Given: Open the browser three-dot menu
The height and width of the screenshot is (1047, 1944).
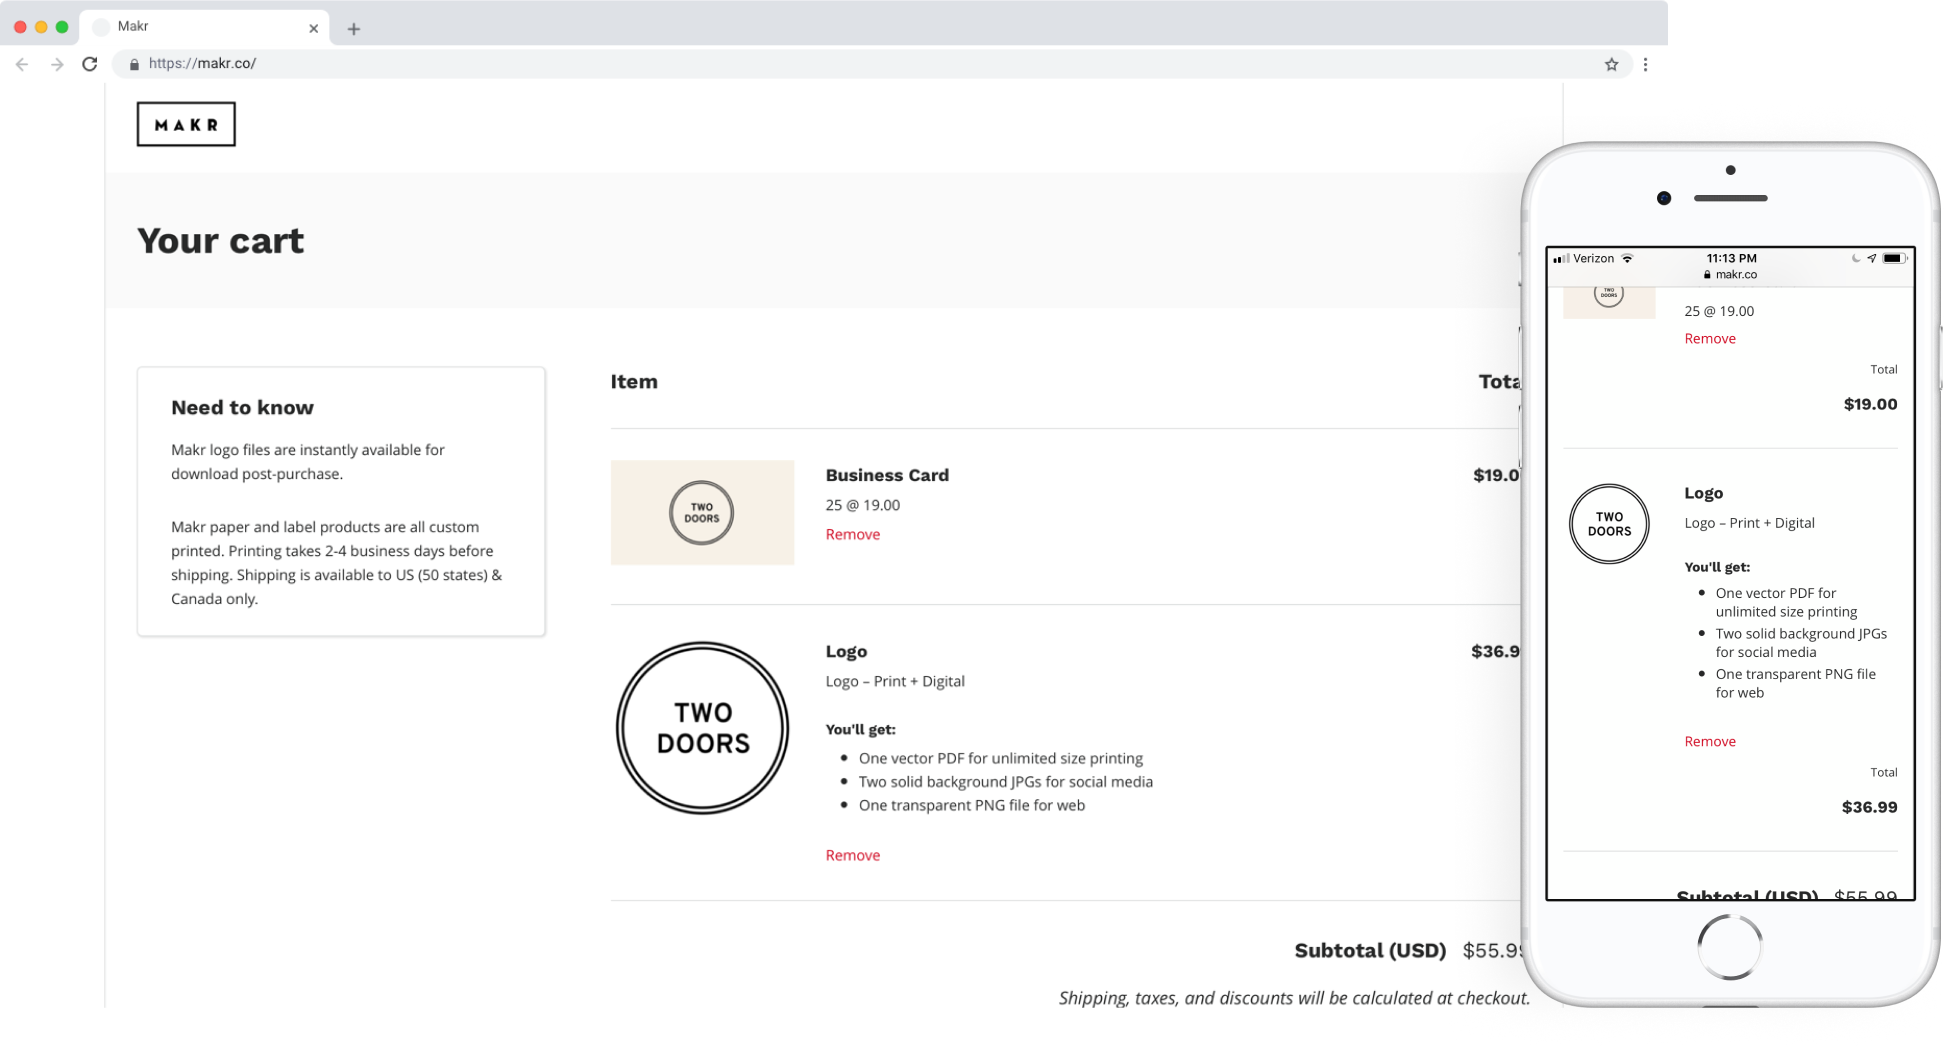Looking at the screenshot, I should tap(1645, 64).
